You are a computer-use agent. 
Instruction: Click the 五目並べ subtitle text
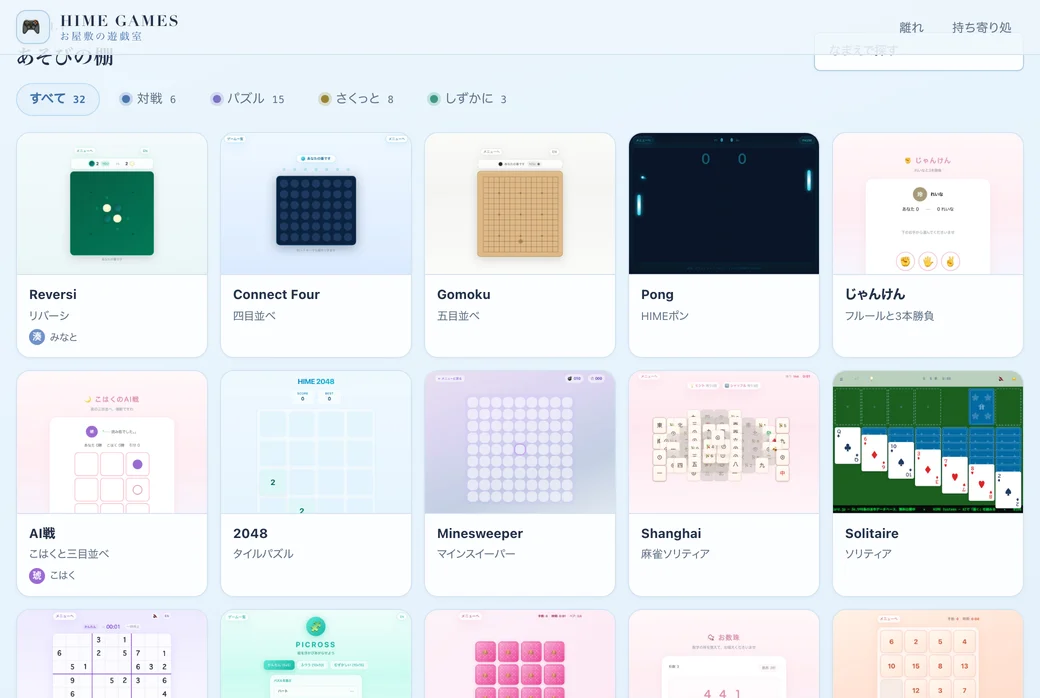click(458, 316)
